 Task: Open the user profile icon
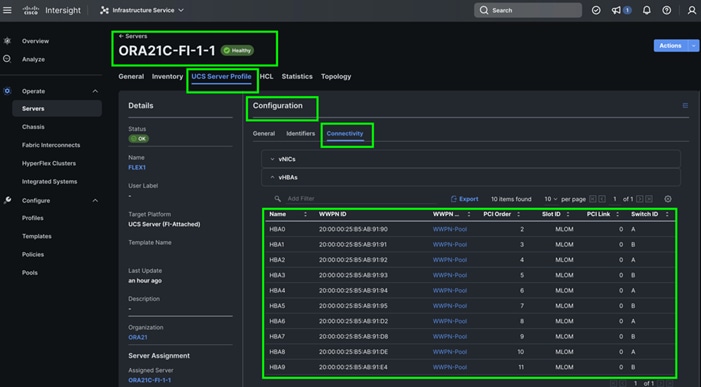coord(692,10)
